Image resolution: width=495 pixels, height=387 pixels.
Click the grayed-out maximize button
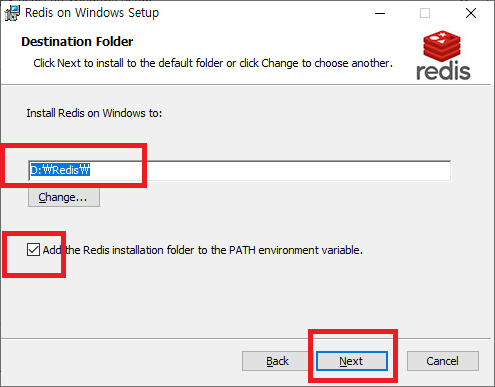(x=425, y=13)
